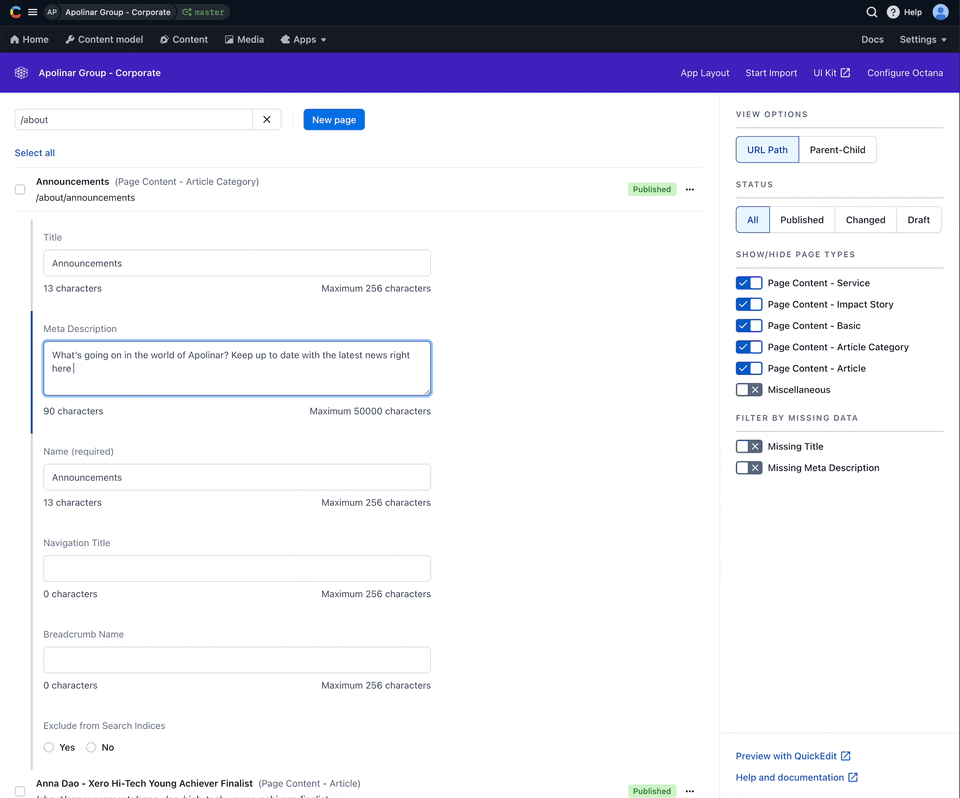
Task: Open actions menu for Announcements row
Action: pyautogui.click(x=690, y=189)
